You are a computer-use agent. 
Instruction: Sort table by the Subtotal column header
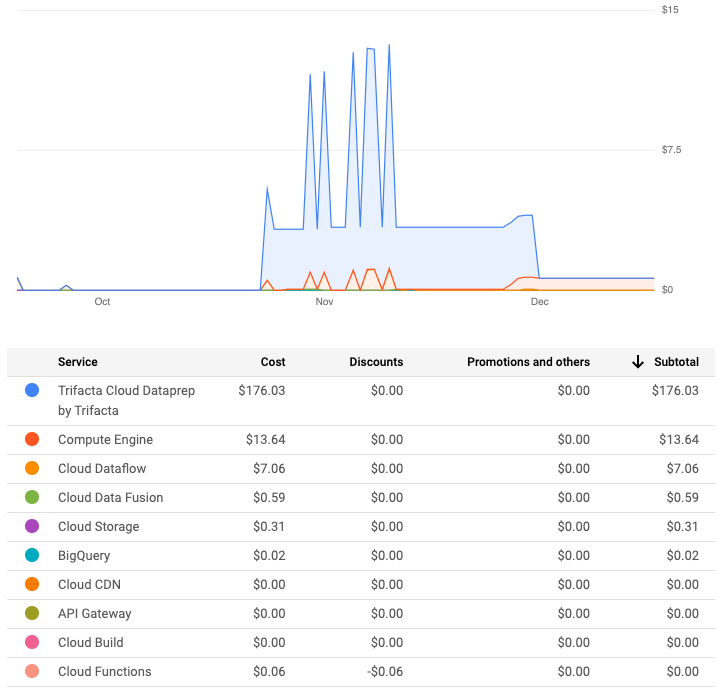click(676, 362)
